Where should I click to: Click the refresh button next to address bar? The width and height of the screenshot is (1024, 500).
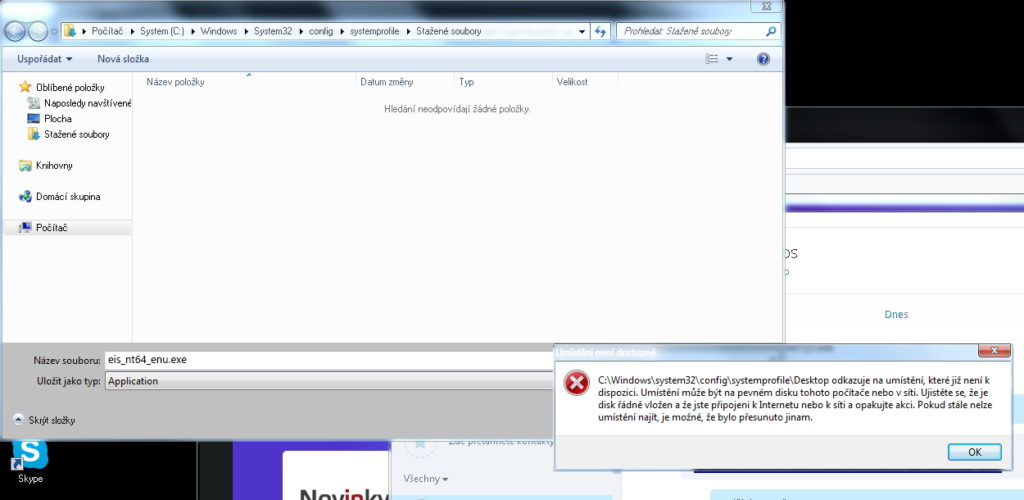pyautogui.click(x=600, y=31)
